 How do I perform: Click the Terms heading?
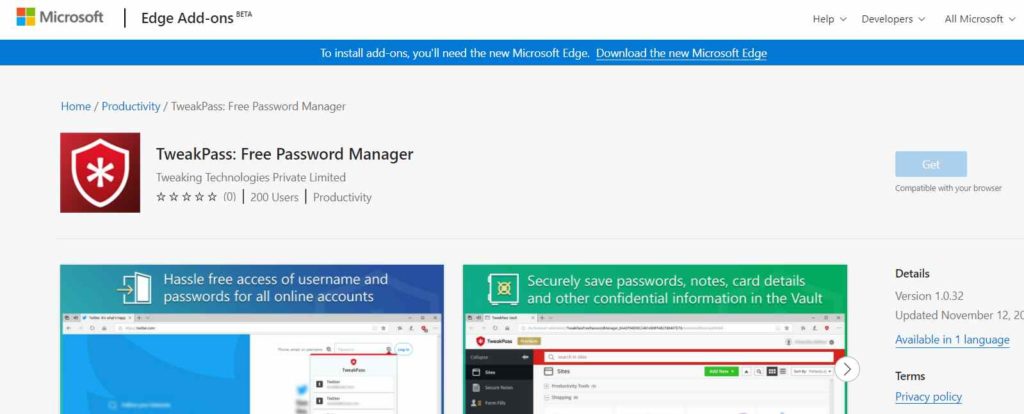[x=910, y=376]
